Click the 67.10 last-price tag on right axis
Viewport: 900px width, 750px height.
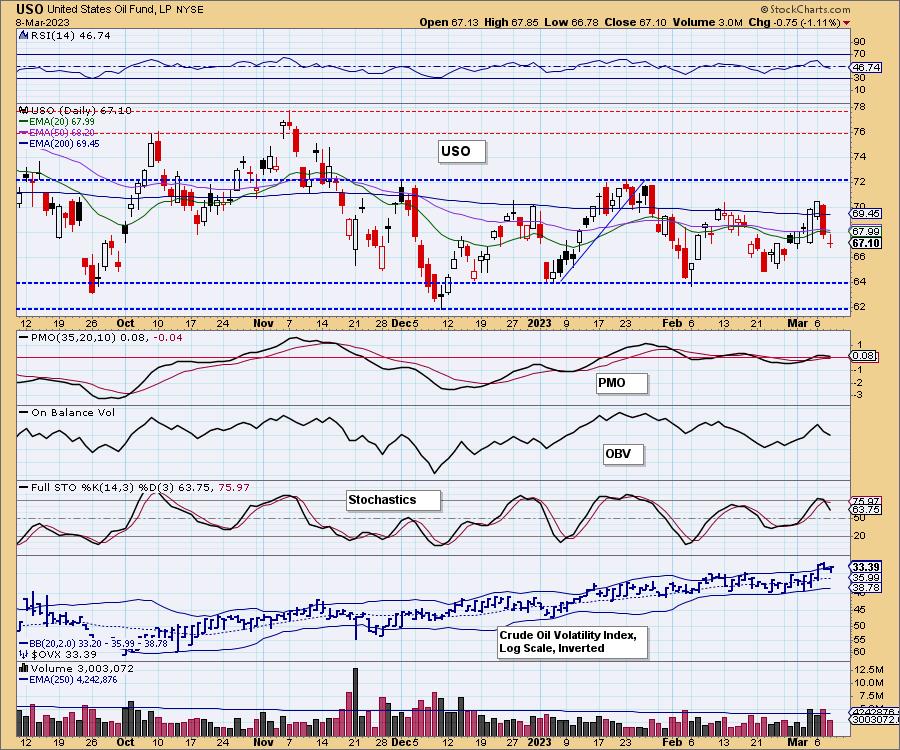click(866, 243)
